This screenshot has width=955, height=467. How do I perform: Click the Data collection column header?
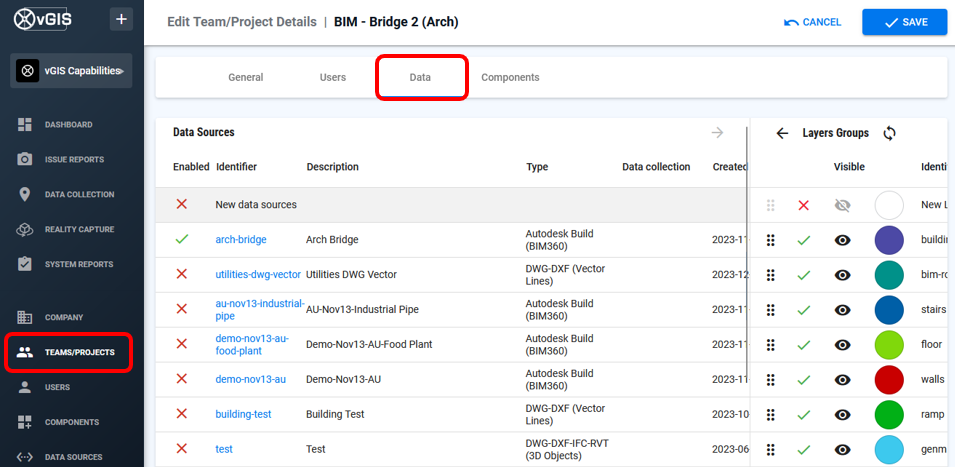point(656,167)
